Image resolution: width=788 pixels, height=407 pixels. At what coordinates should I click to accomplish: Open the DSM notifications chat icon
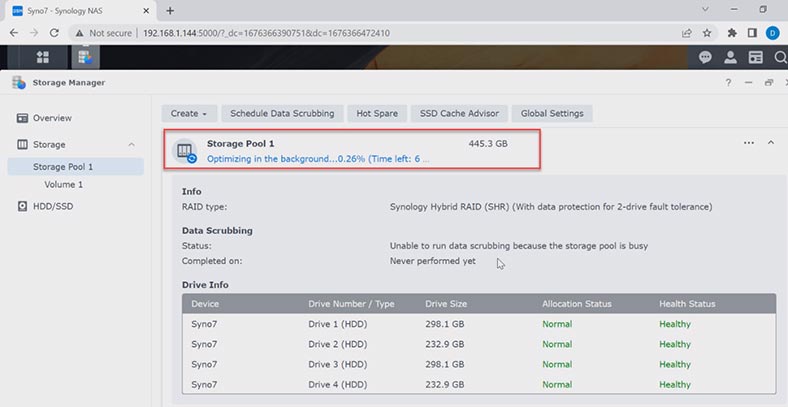pos(705,58)
